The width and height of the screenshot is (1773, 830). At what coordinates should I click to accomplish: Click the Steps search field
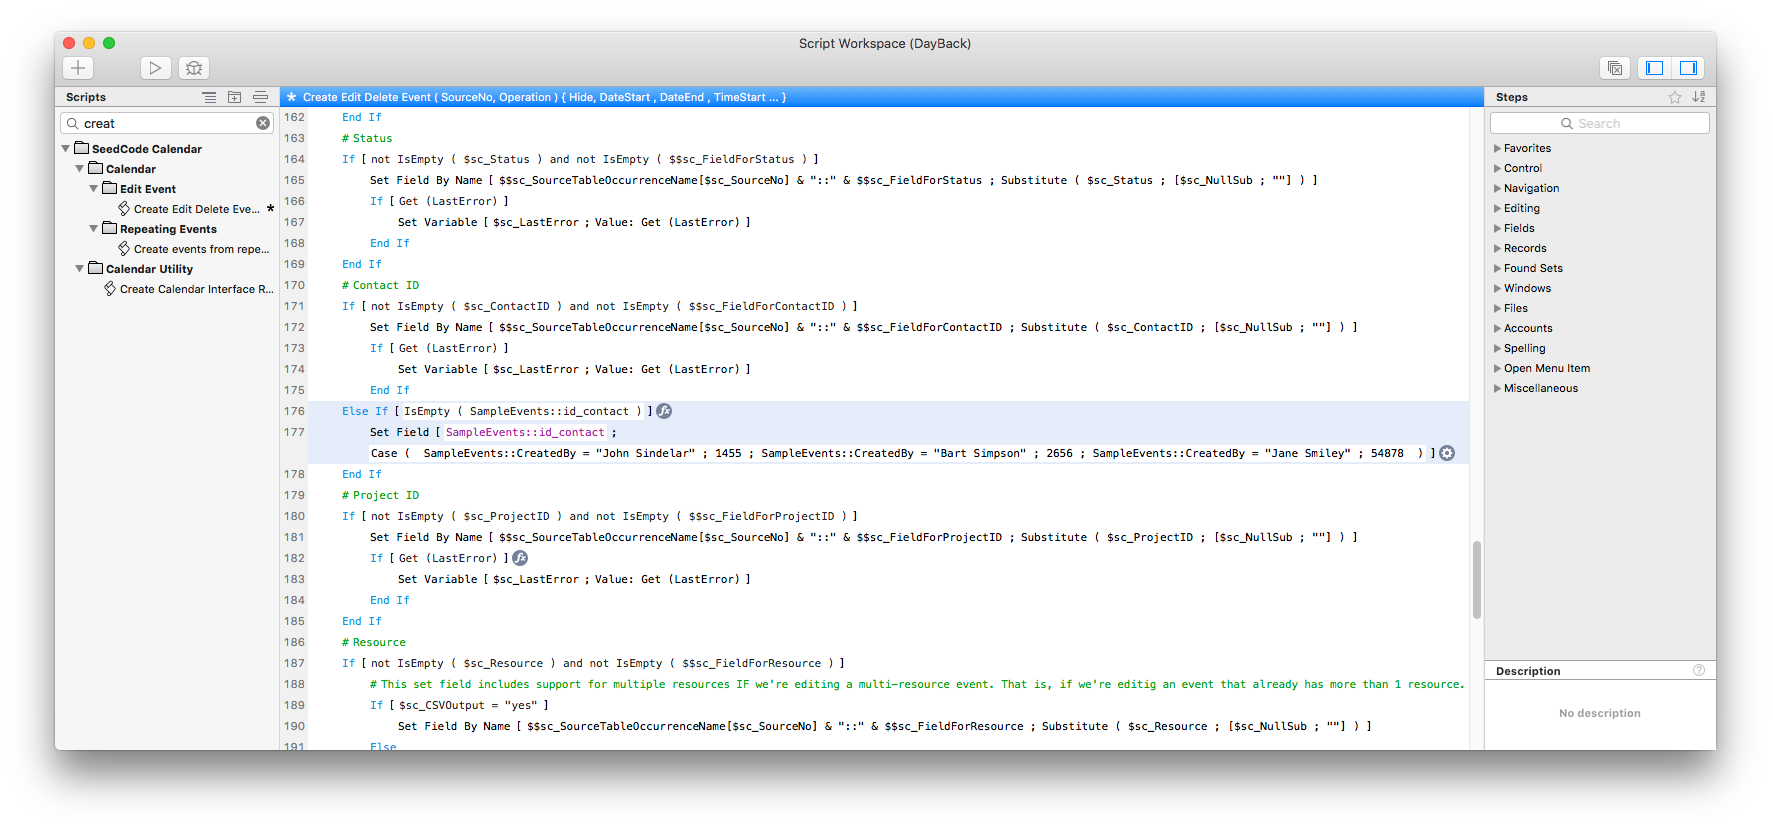pos(1599,123)
